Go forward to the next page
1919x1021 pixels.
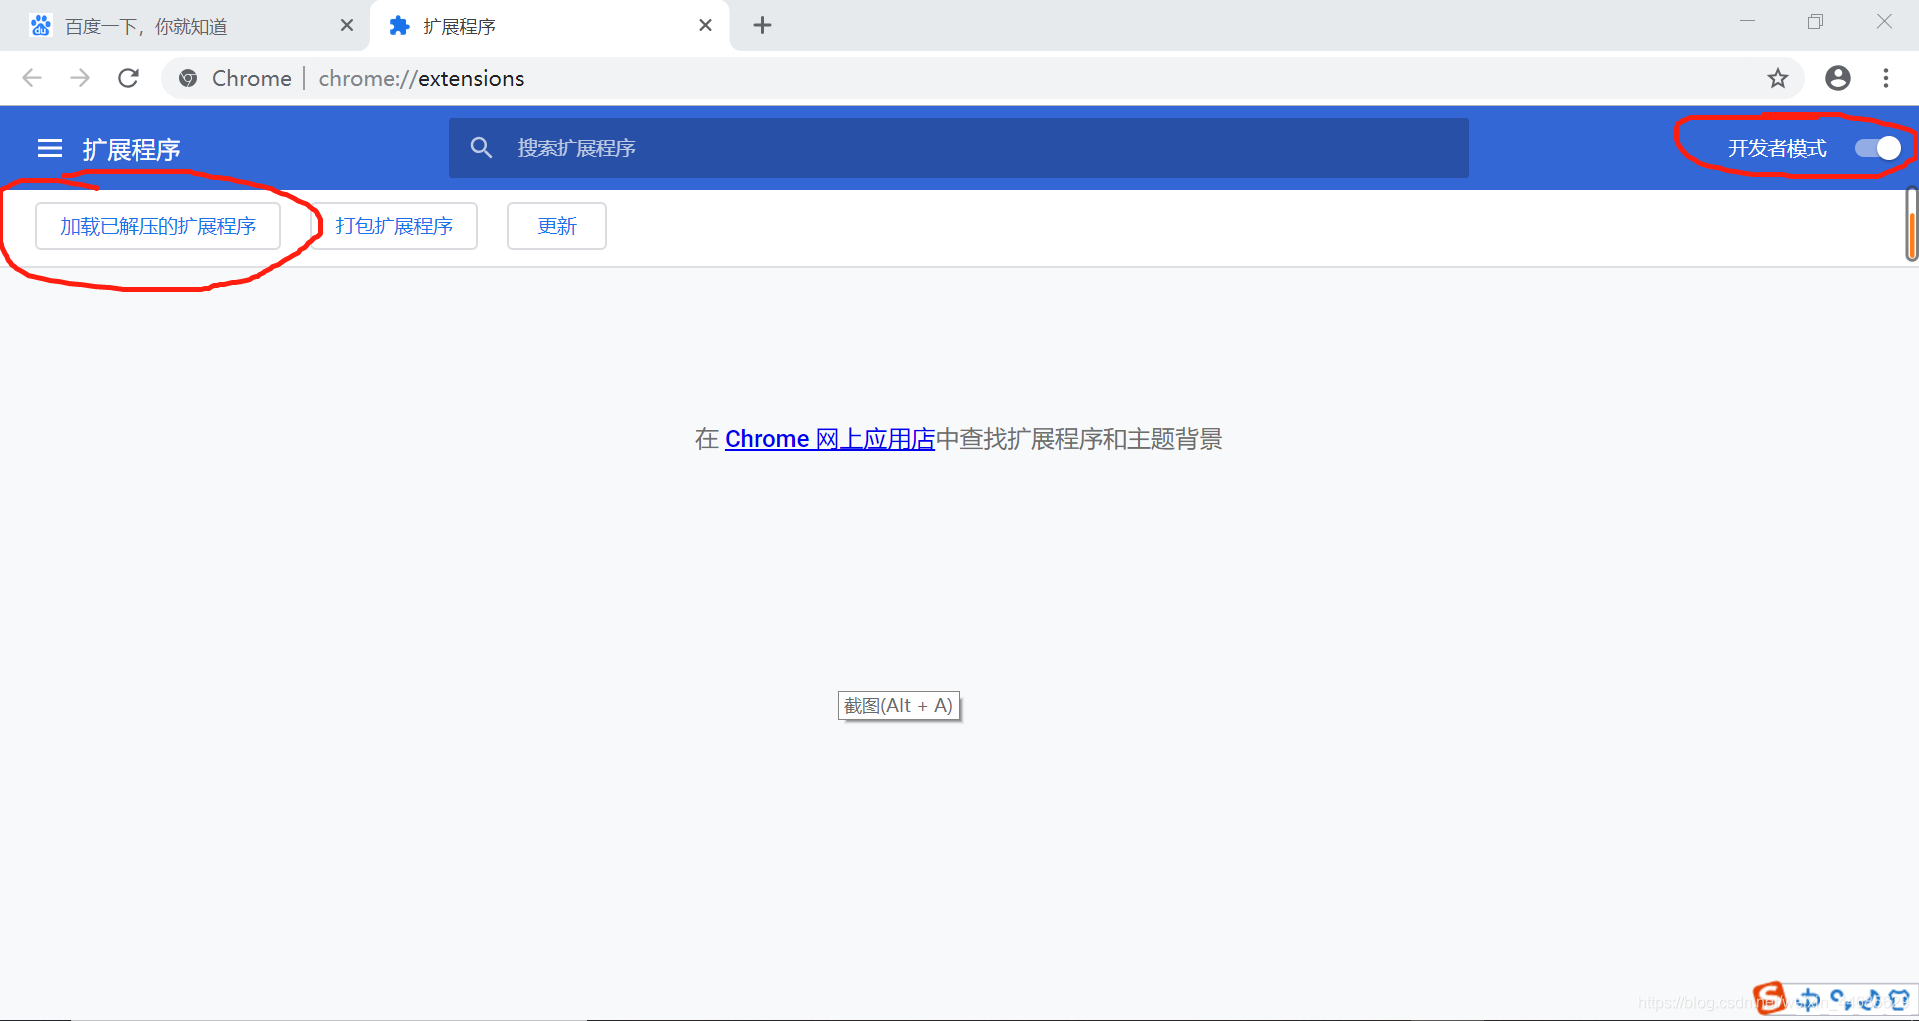[x=80, y=78]
